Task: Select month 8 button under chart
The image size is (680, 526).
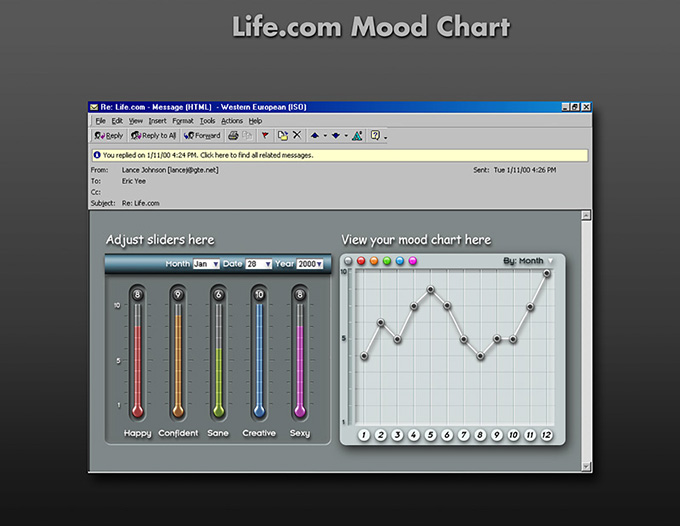Action: (480, 435)
